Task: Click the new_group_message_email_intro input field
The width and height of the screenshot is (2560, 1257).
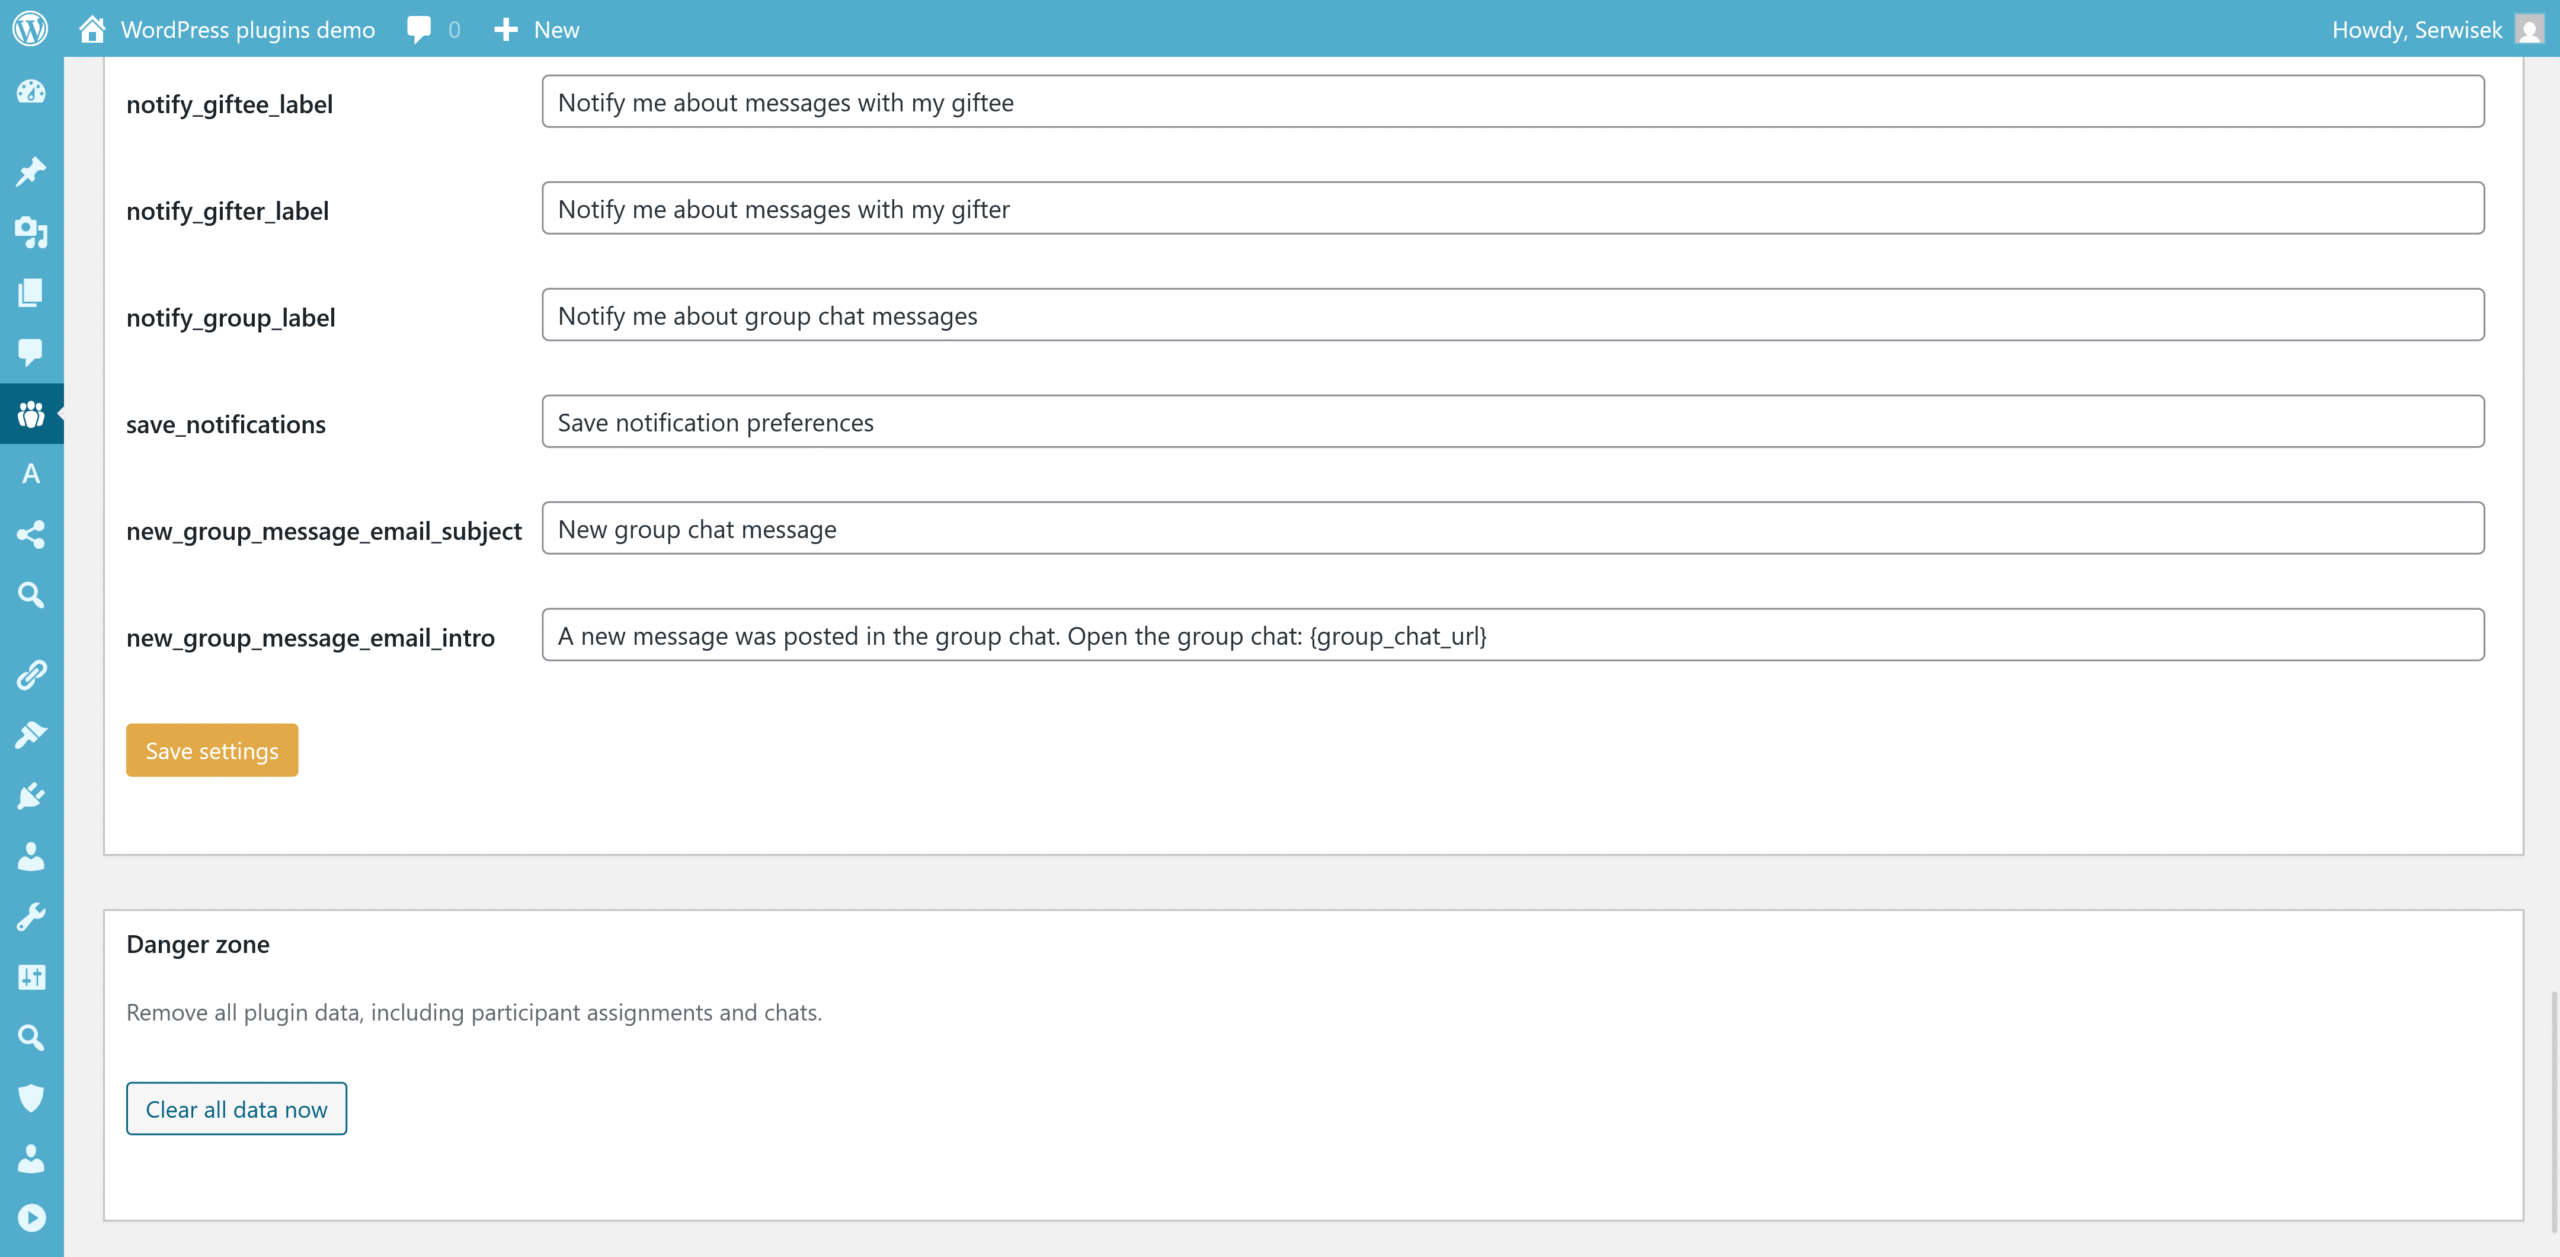Action: (1512, 635)
